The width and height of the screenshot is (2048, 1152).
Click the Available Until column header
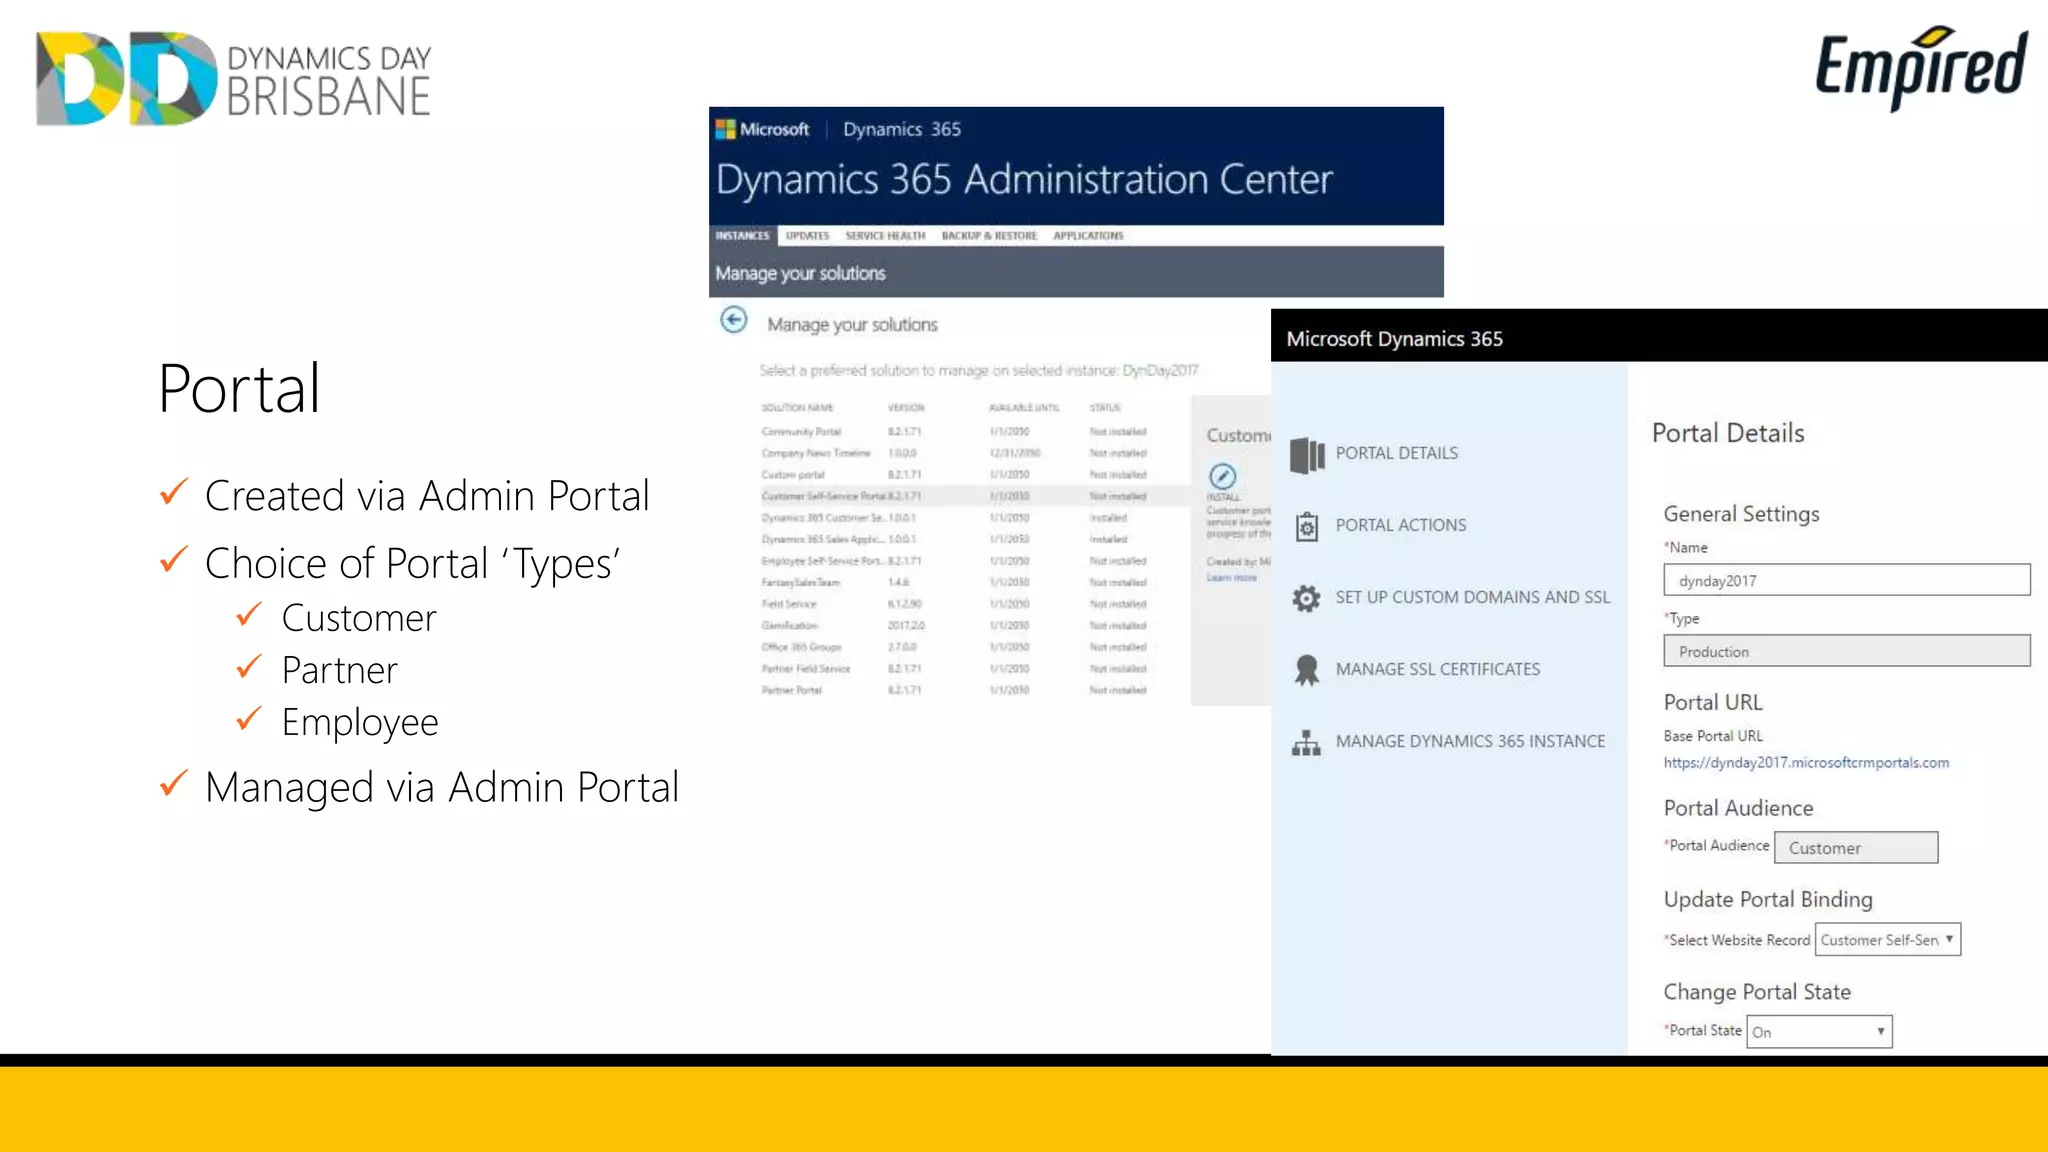(x=1024, y=408)
